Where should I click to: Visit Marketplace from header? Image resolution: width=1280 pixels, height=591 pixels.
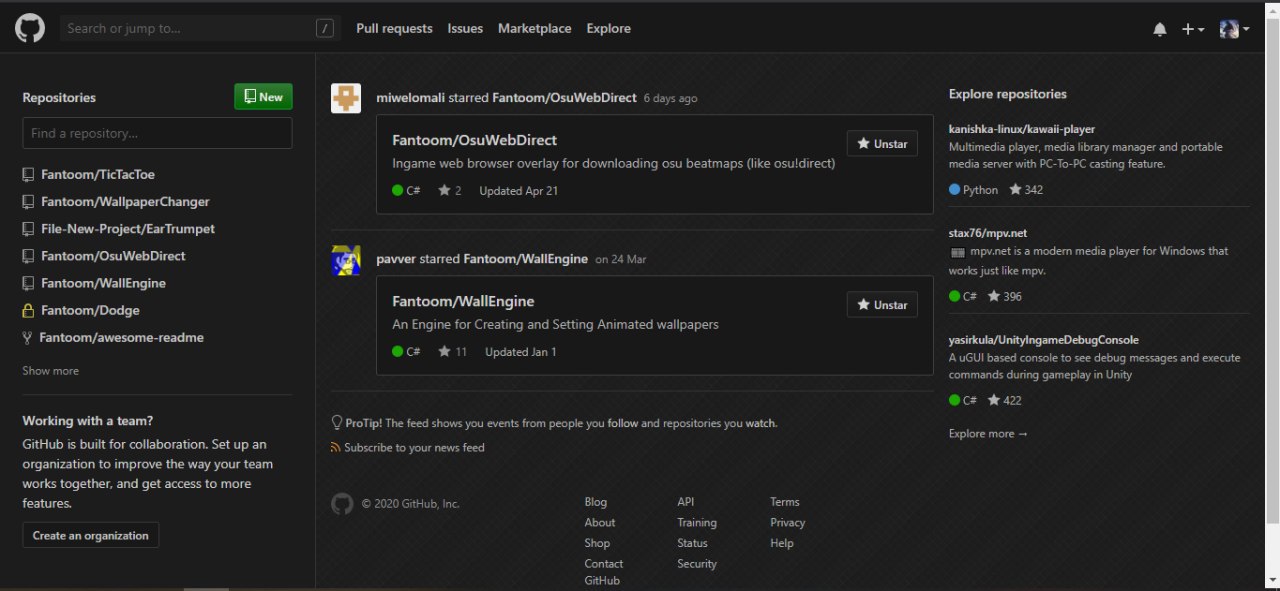click(x=535, y=28)
